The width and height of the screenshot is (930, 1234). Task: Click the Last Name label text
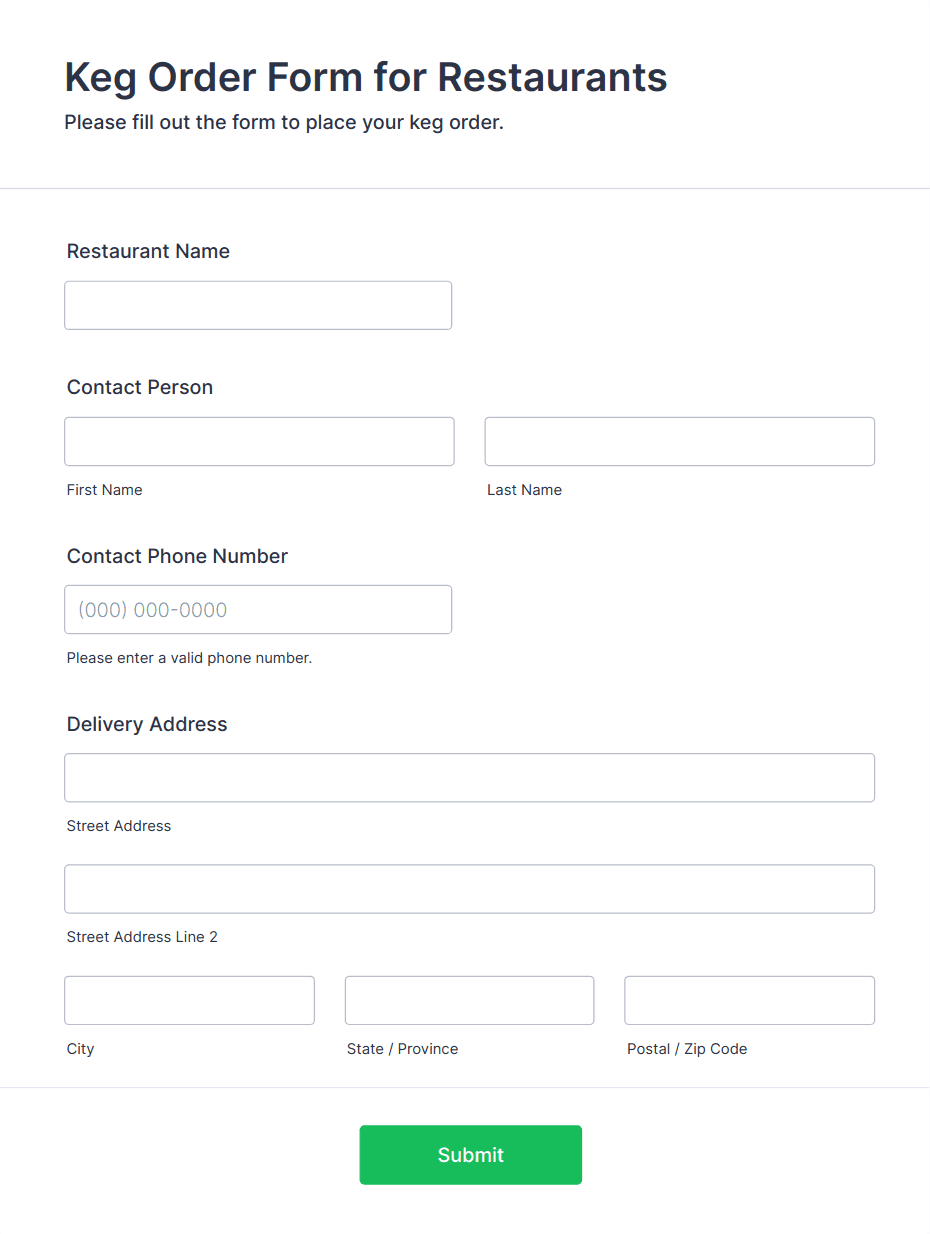pos(524,490)
